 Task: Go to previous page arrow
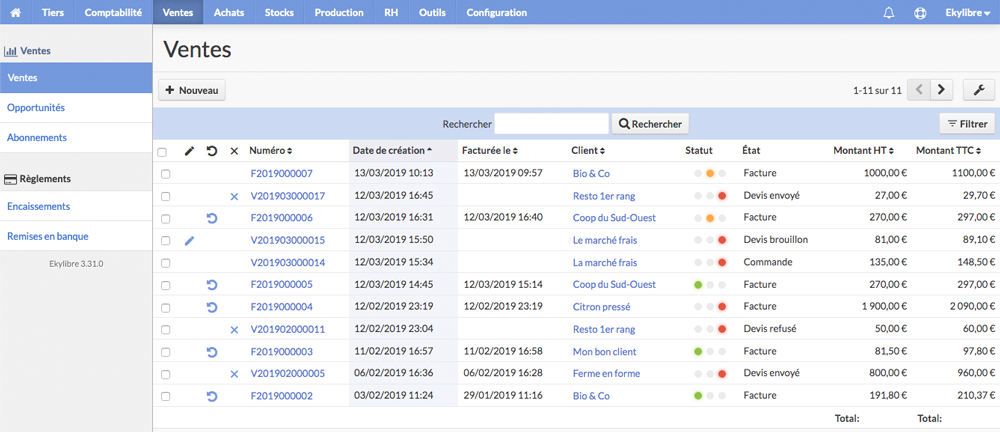coord(919,90)
